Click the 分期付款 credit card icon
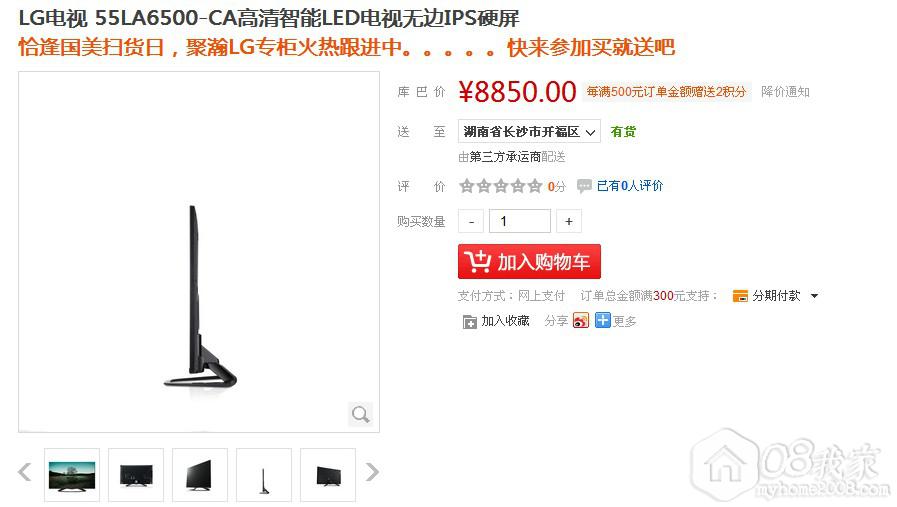The image size is (897, 507). [x=740, y=296]
